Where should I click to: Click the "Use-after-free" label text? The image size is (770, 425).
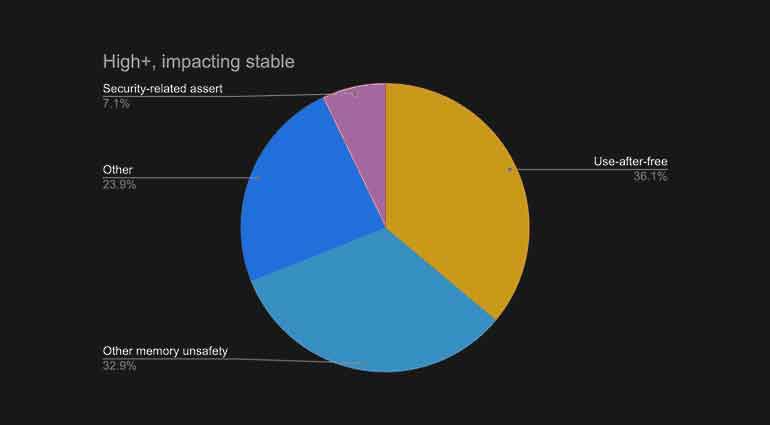(x=630, y=162)
